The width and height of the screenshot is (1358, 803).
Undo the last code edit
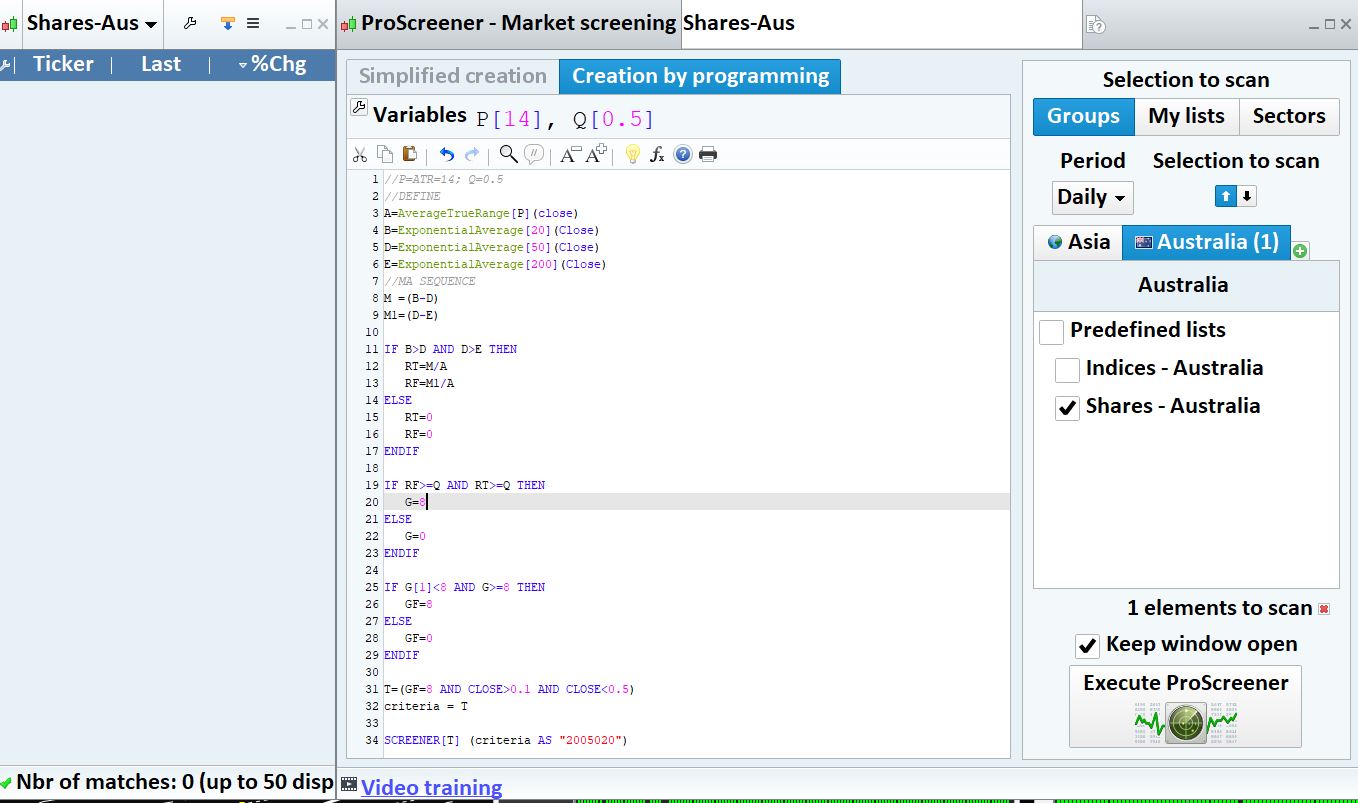tap(447, 154)
